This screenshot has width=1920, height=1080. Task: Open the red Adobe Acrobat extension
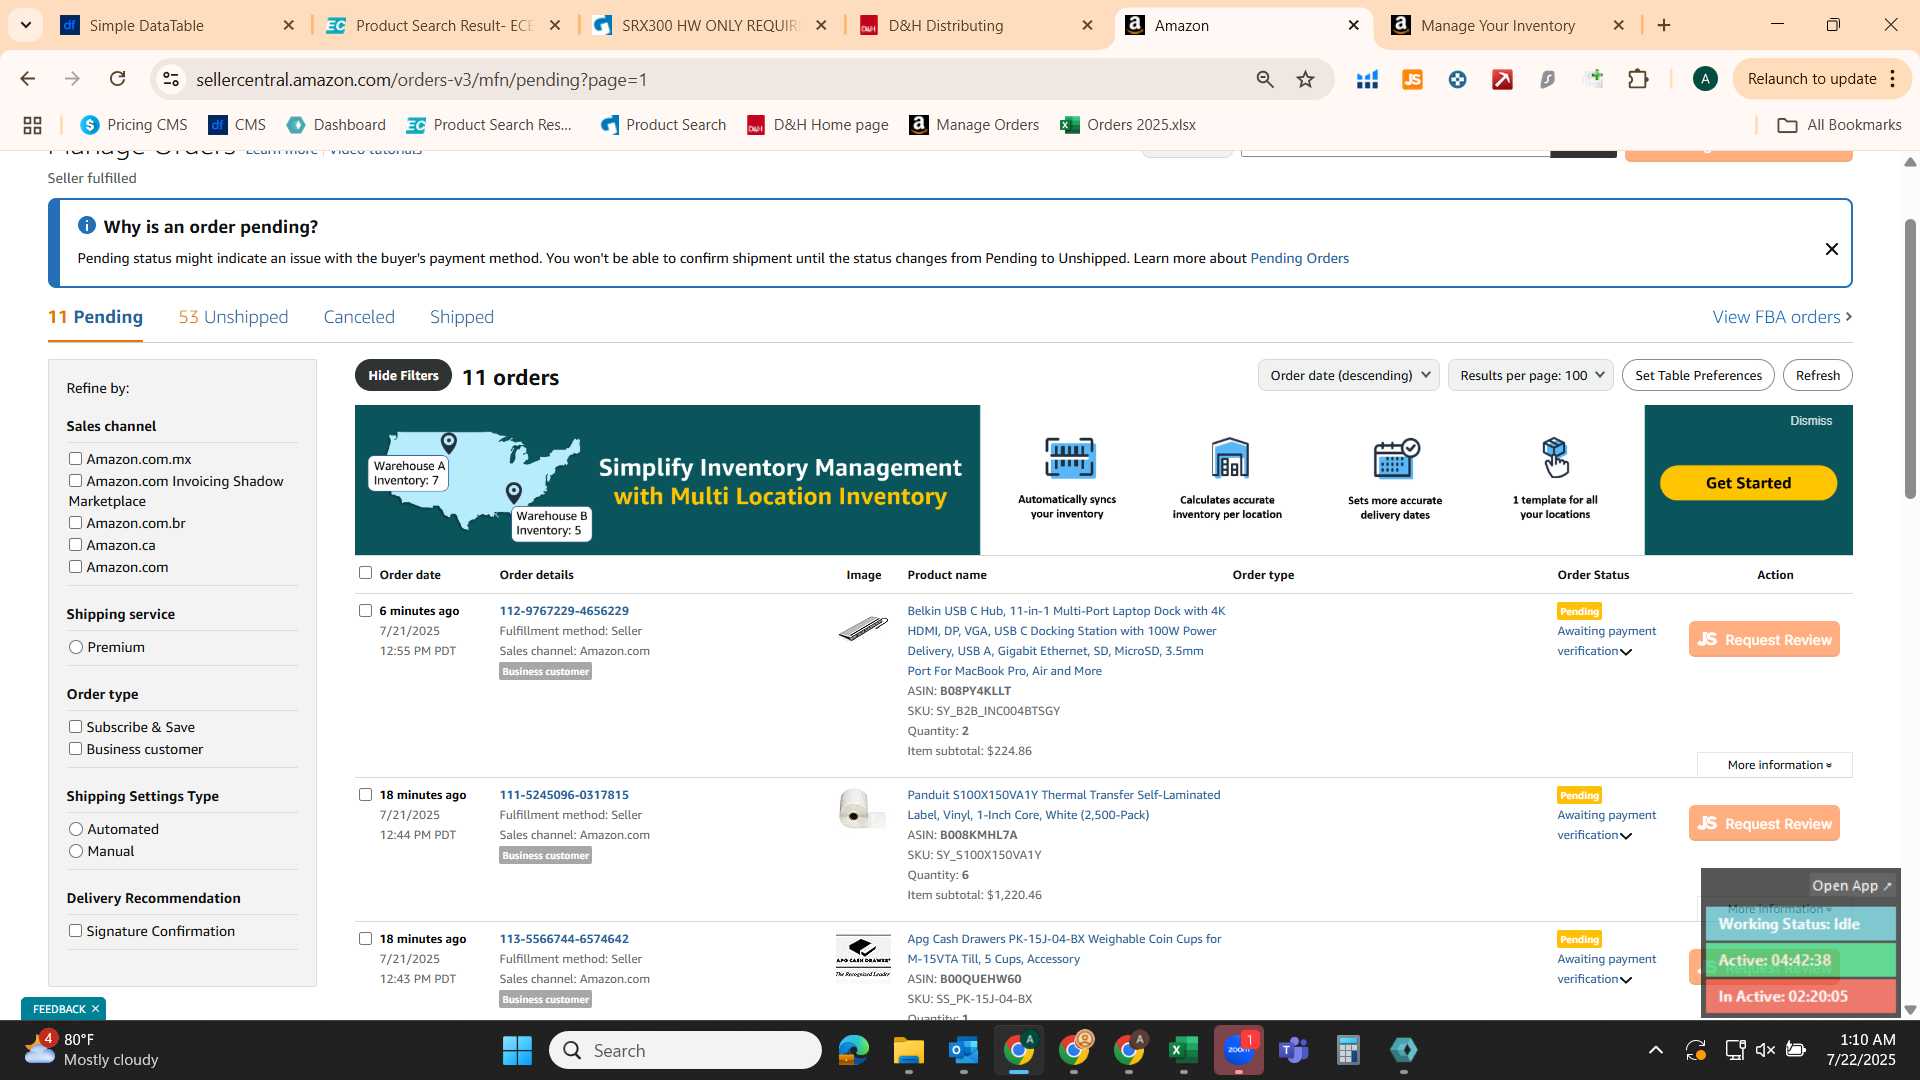(x=1502, y=79)
